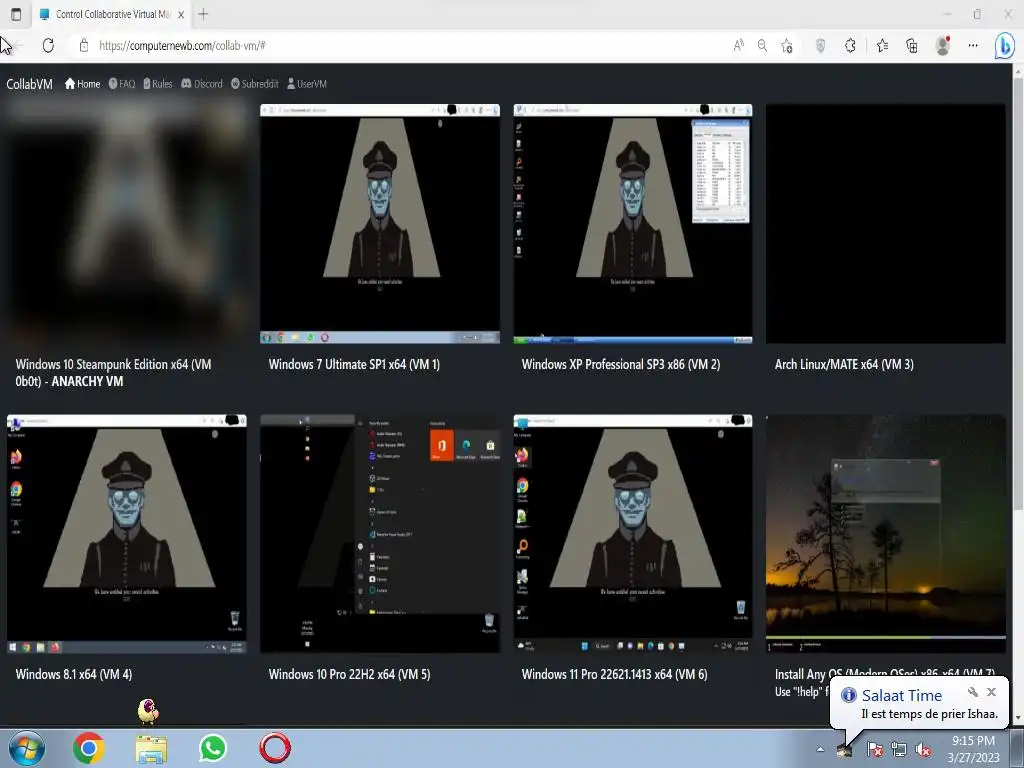Open the Settings and more ellipsis menu
Screen dimensions: 1024x768
pos(973,45)
